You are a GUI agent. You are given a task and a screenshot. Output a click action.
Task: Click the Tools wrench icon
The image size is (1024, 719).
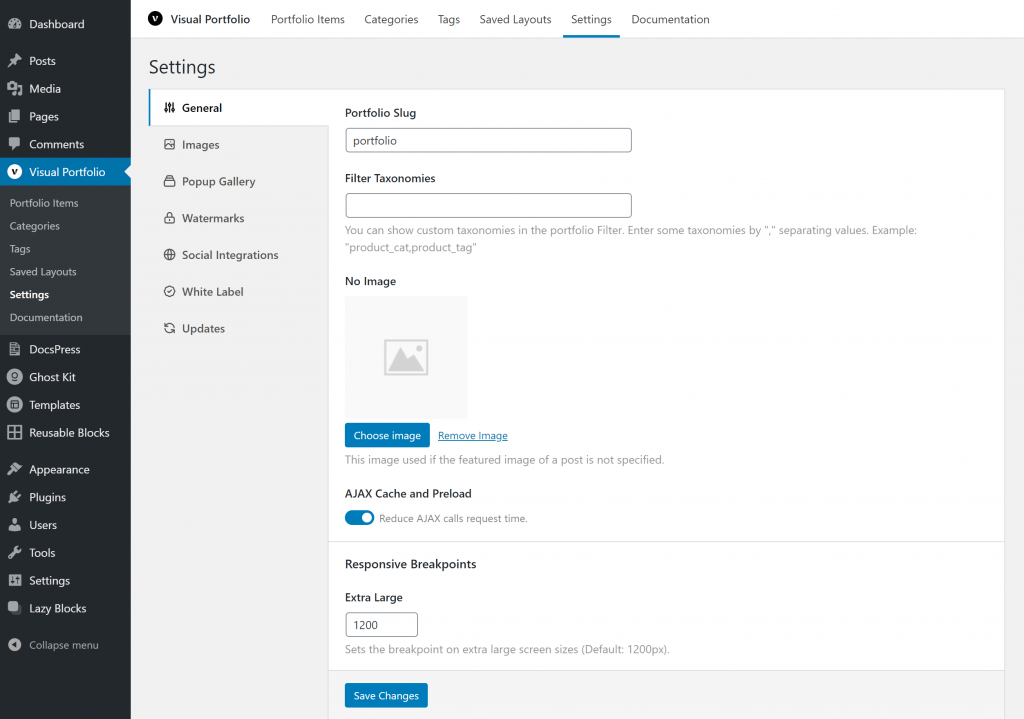pyautogui.click(x=14, y=552)
